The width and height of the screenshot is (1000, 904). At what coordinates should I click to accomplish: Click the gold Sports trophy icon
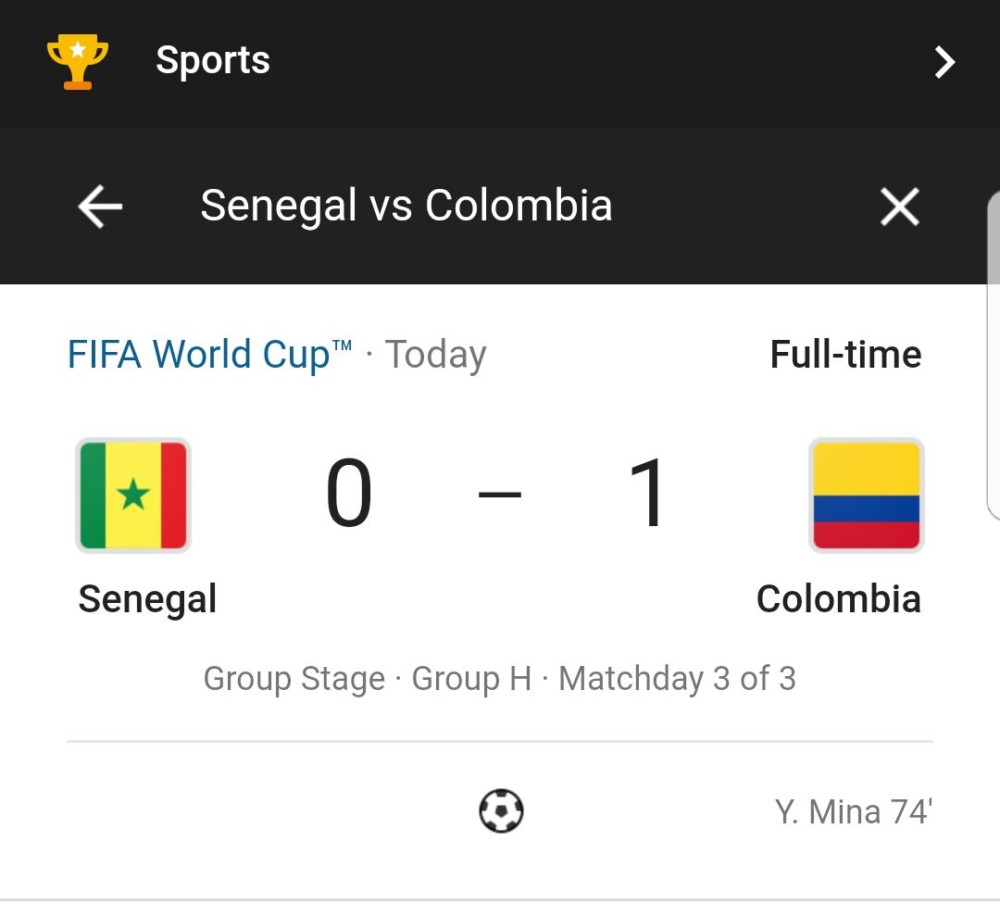(78, 61)
